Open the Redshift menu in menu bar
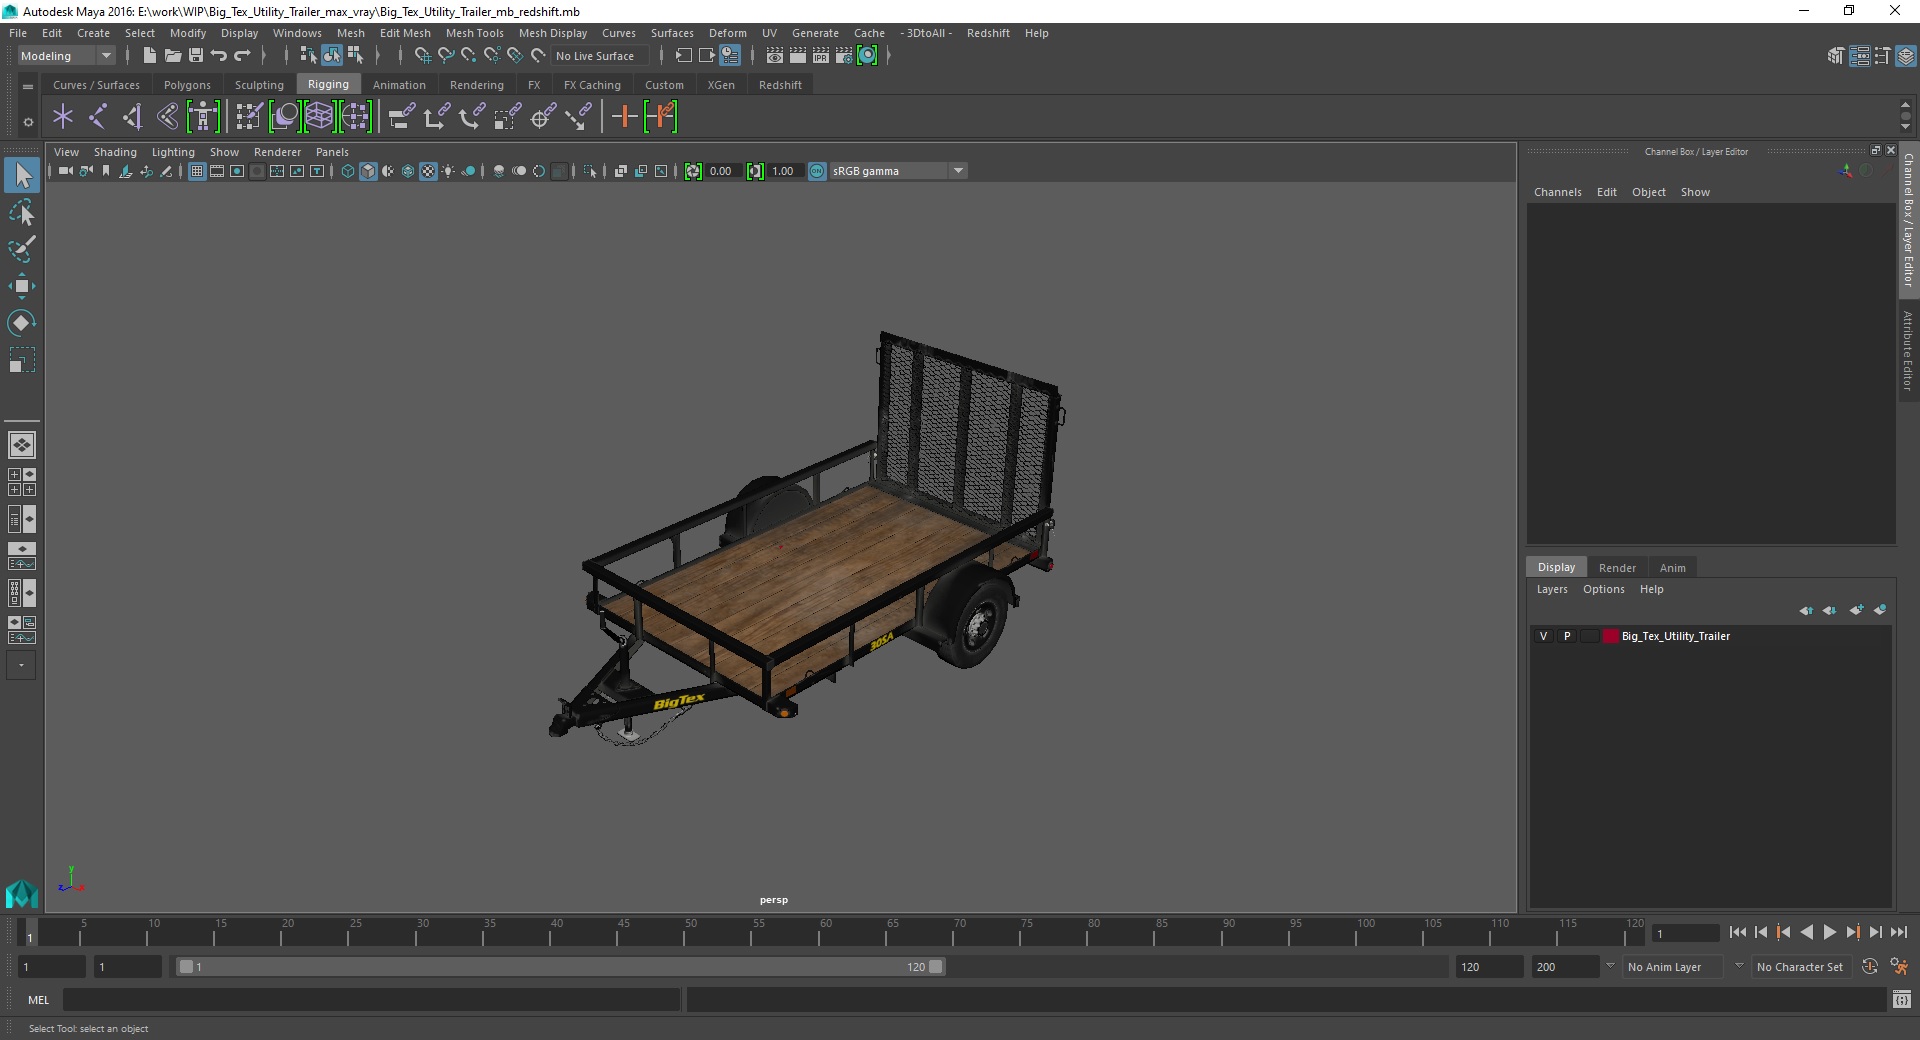Viewport: 1920px width, 1040px height. pyautogui.click(x=988, y=33)
